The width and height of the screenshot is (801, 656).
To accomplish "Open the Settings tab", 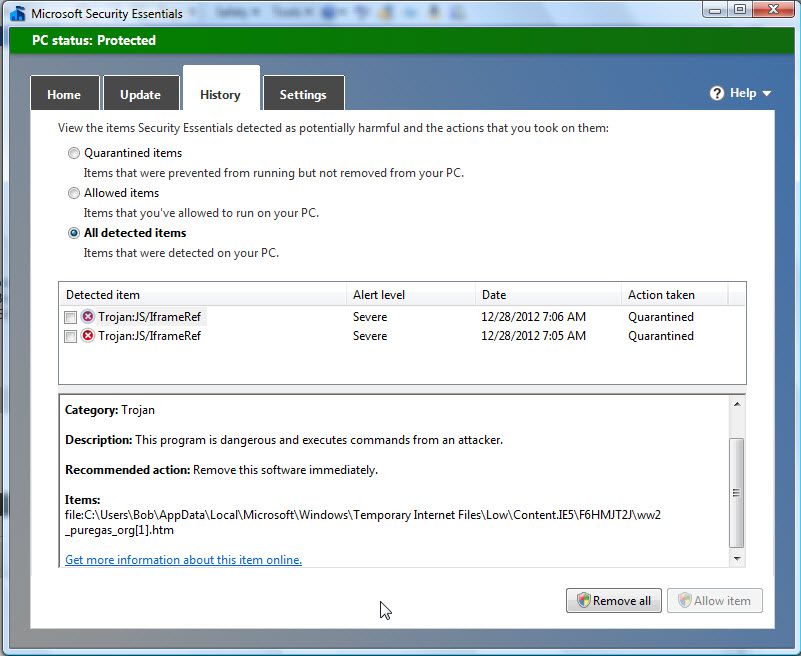I will tap(303, 93).
